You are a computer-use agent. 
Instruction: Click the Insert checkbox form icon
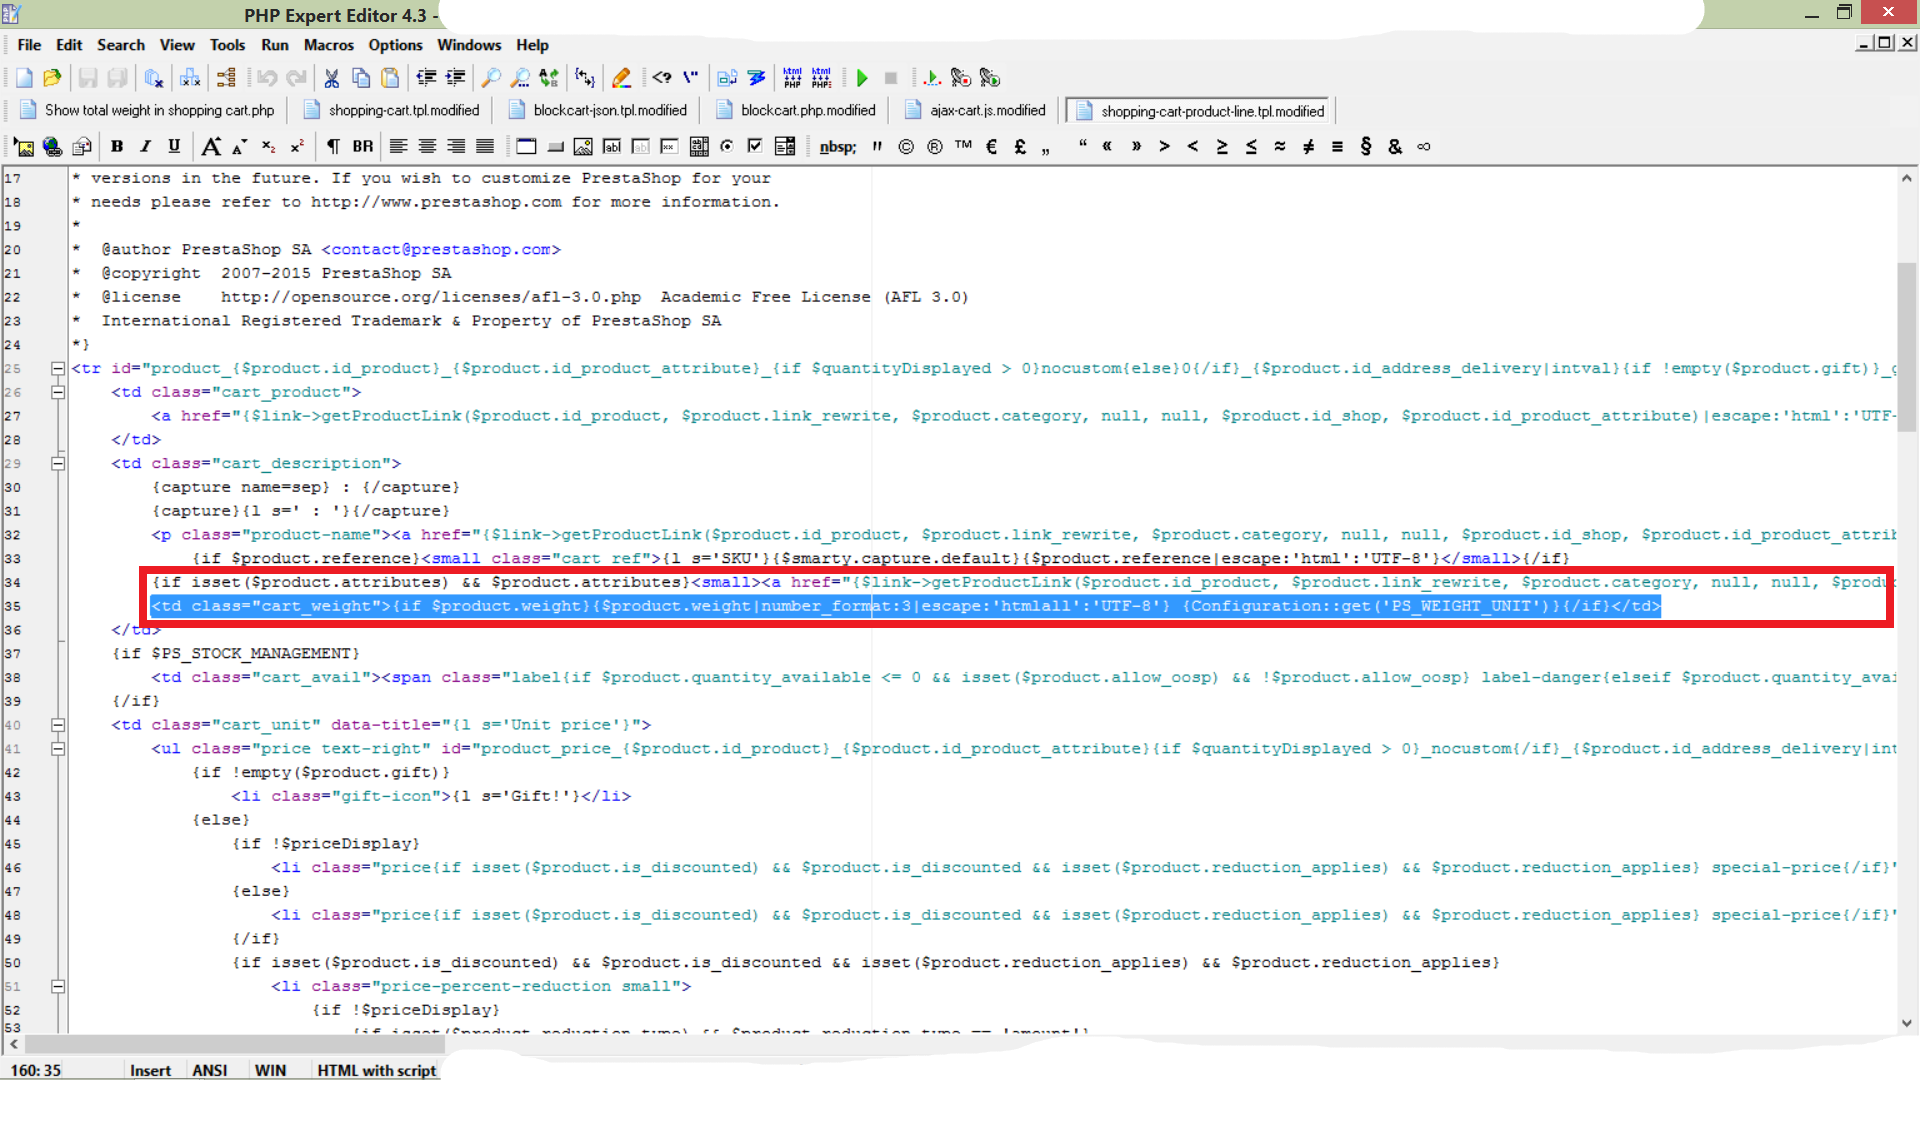756,147
